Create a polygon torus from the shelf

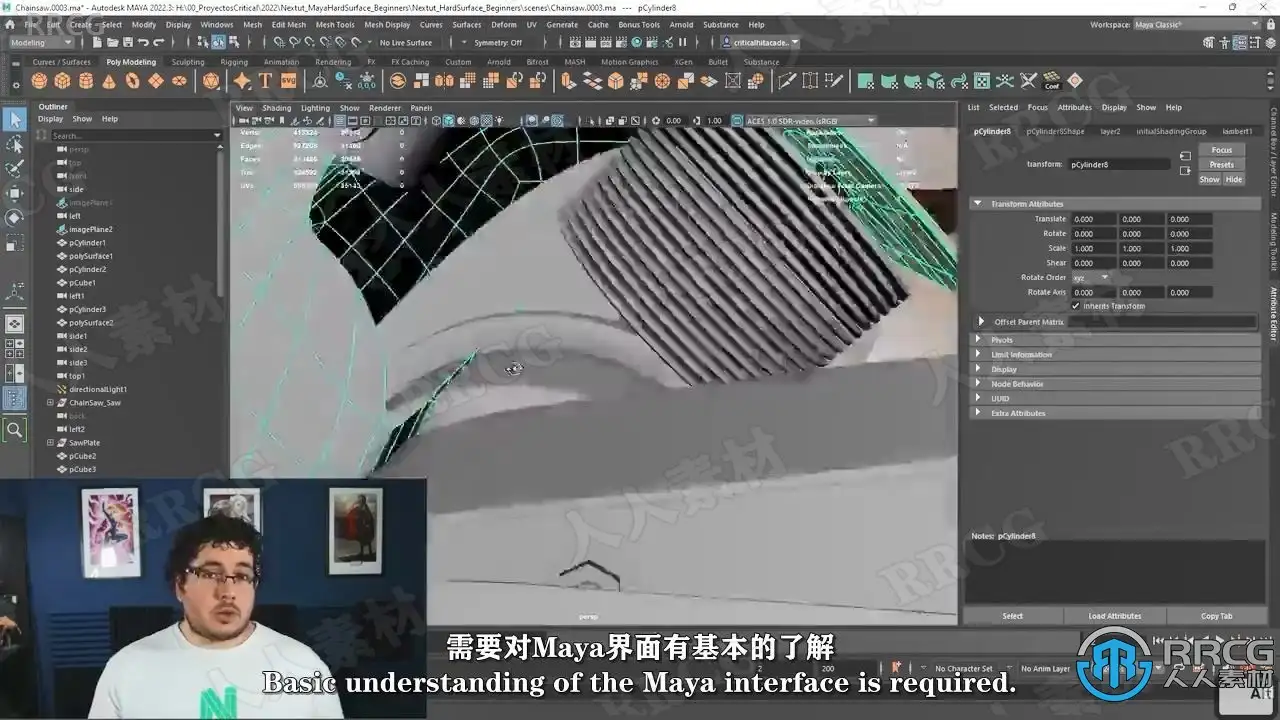131,81
